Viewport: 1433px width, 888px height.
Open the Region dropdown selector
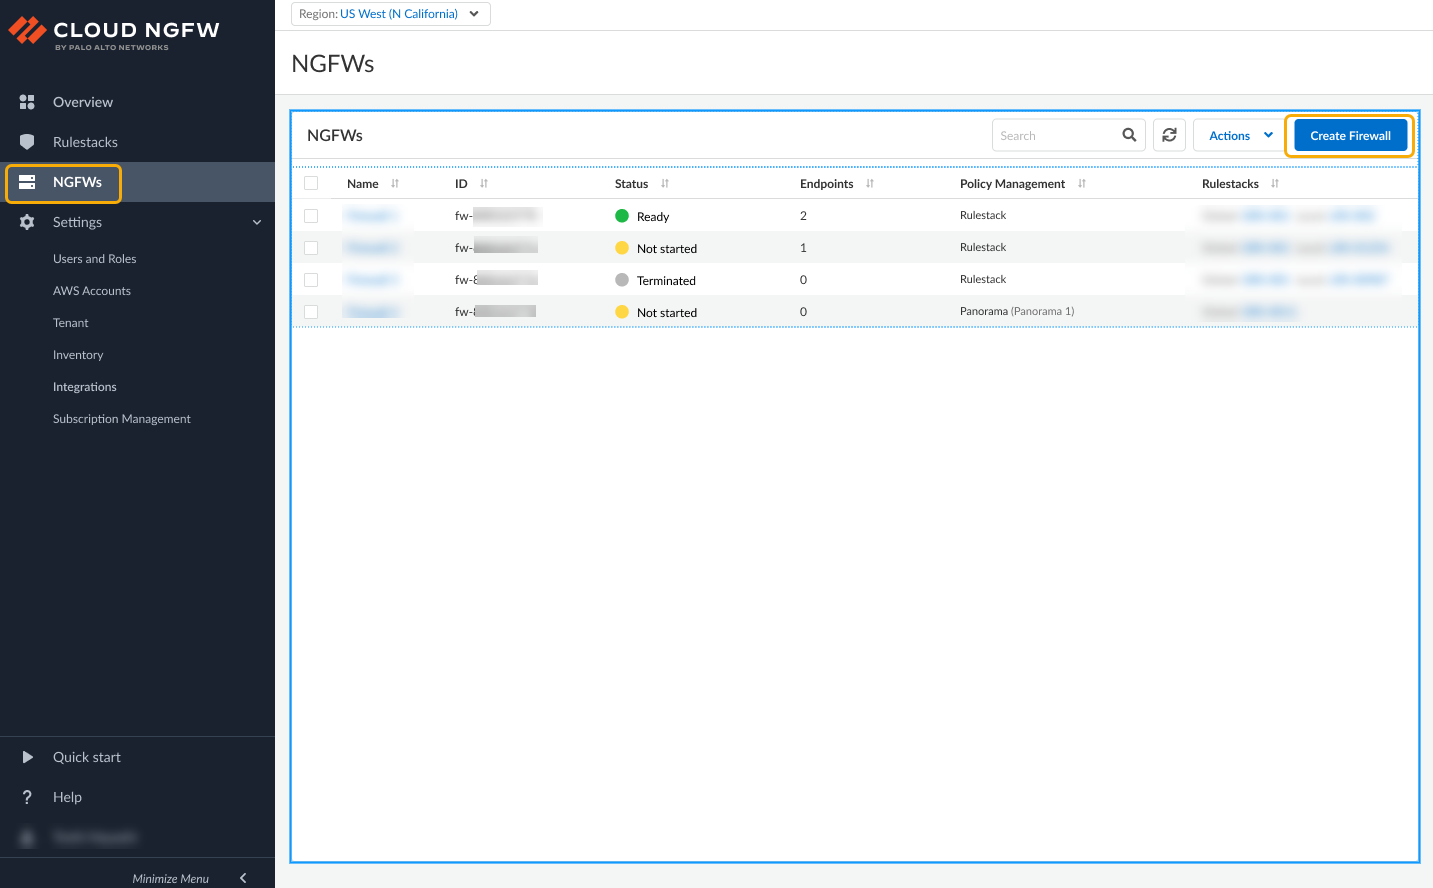[x=390, y=14]
